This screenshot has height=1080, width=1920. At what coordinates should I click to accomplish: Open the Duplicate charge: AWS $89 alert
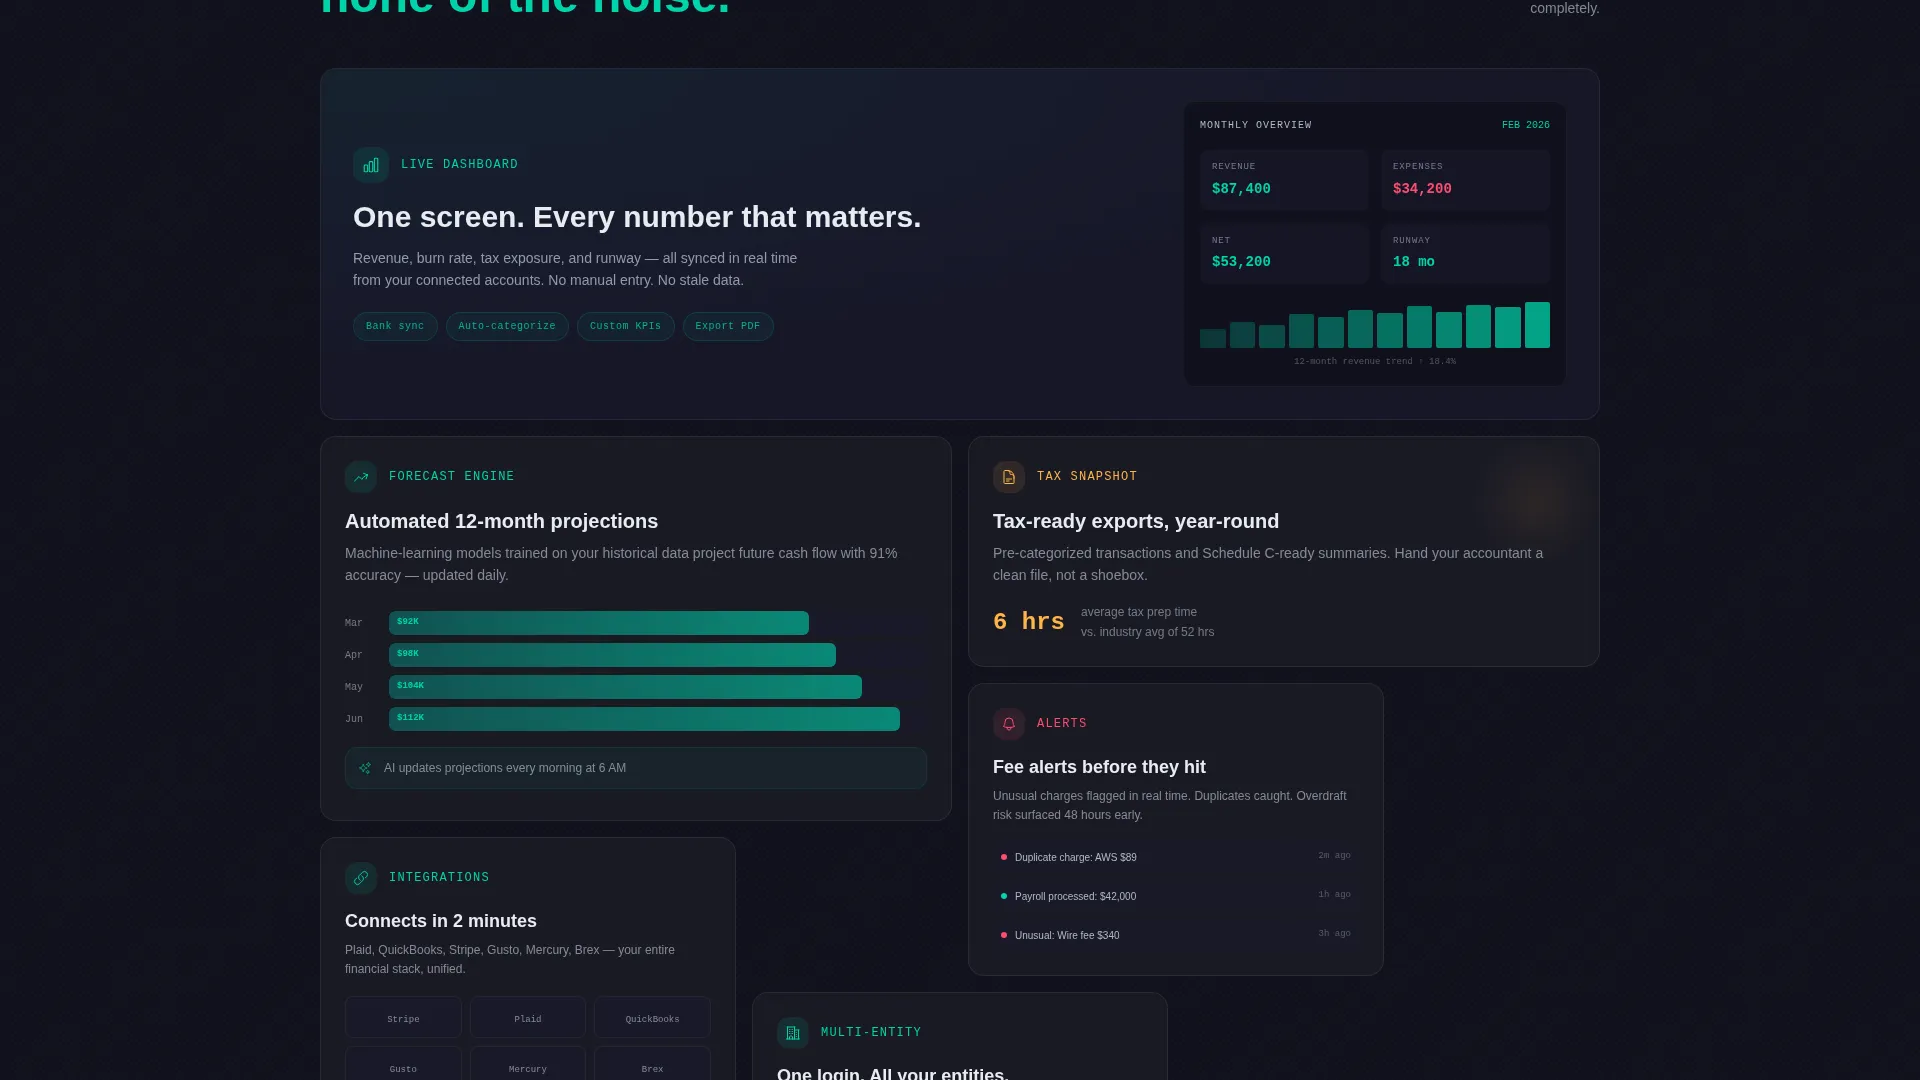[1175, 857]
